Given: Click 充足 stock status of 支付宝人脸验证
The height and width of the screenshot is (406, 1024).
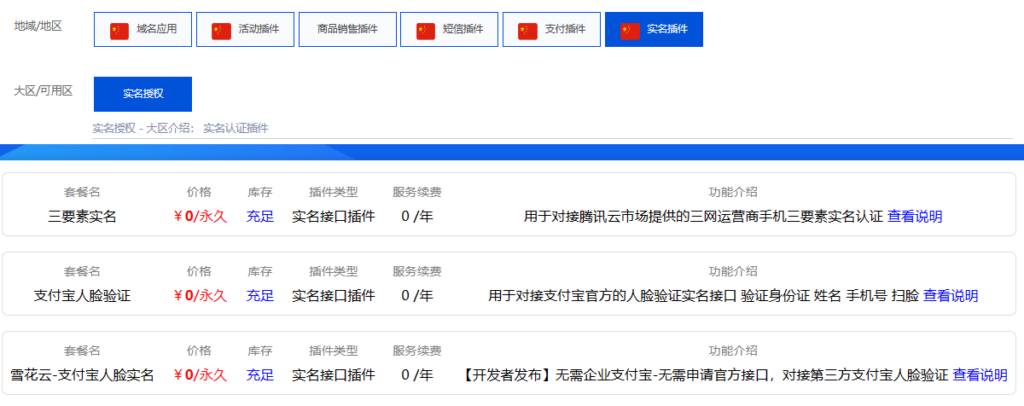Looking at the screenshot, I should 260,296.
